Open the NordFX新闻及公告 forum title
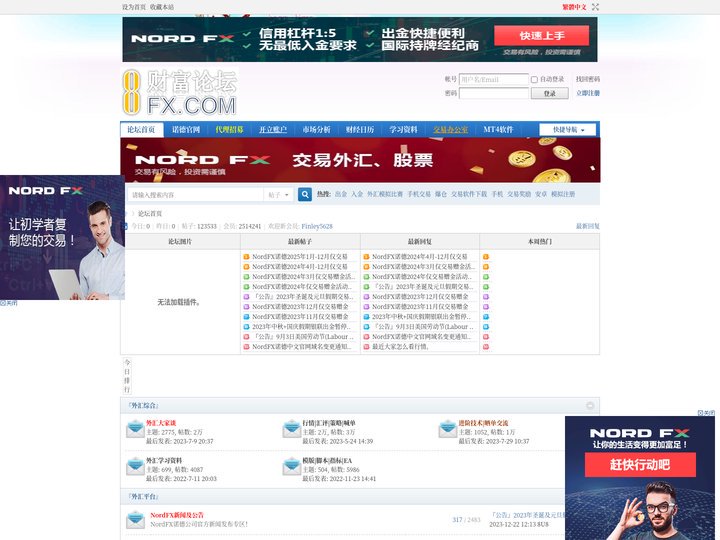The height and width of the screenshot is (540, 720). pyautogui.click(x=177, y=515)
